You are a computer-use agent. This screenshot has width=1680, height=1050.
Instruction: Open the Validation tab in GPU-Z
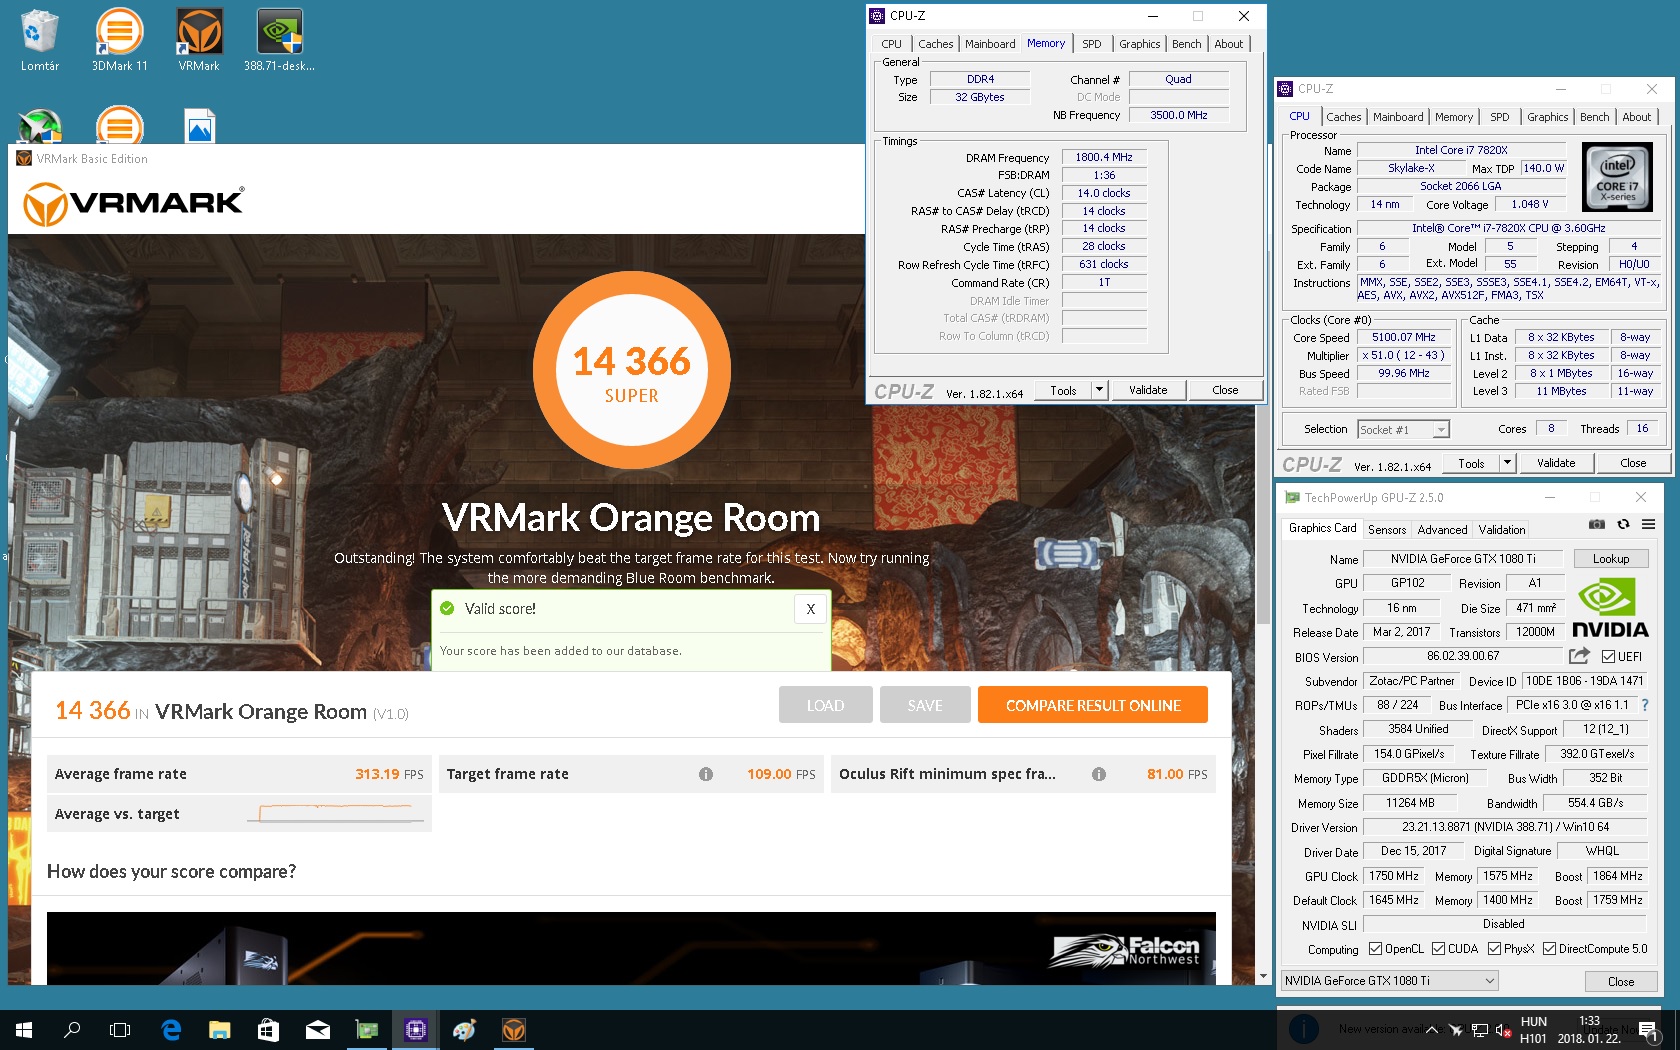1502,530
